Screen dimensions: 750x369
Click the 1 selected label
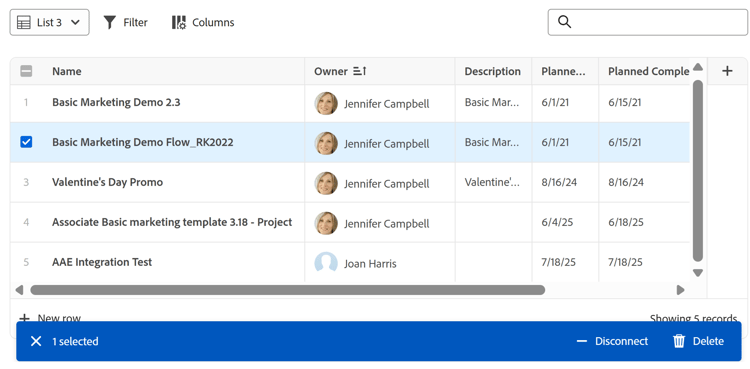[x=75, y=341]
